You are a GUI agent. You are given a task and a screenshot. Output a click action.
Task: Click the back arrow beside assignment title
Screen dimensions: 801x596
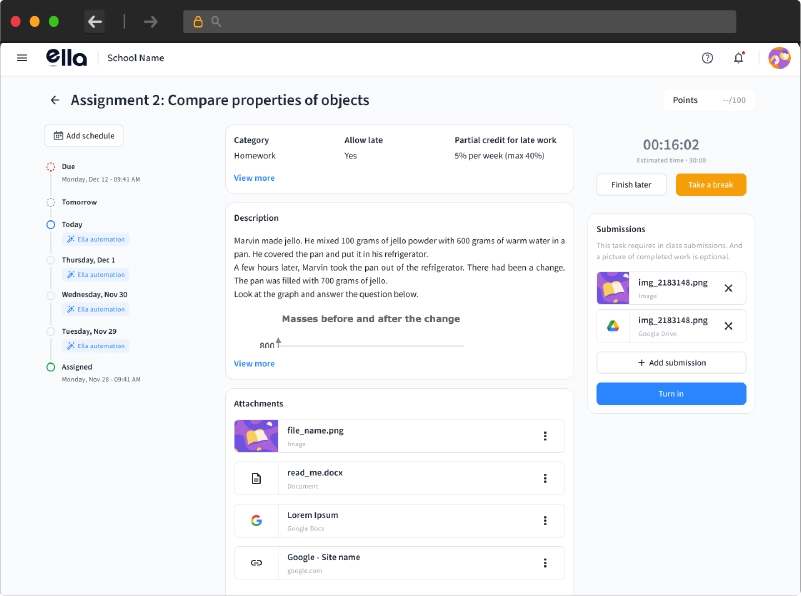[x=55, y=100]
